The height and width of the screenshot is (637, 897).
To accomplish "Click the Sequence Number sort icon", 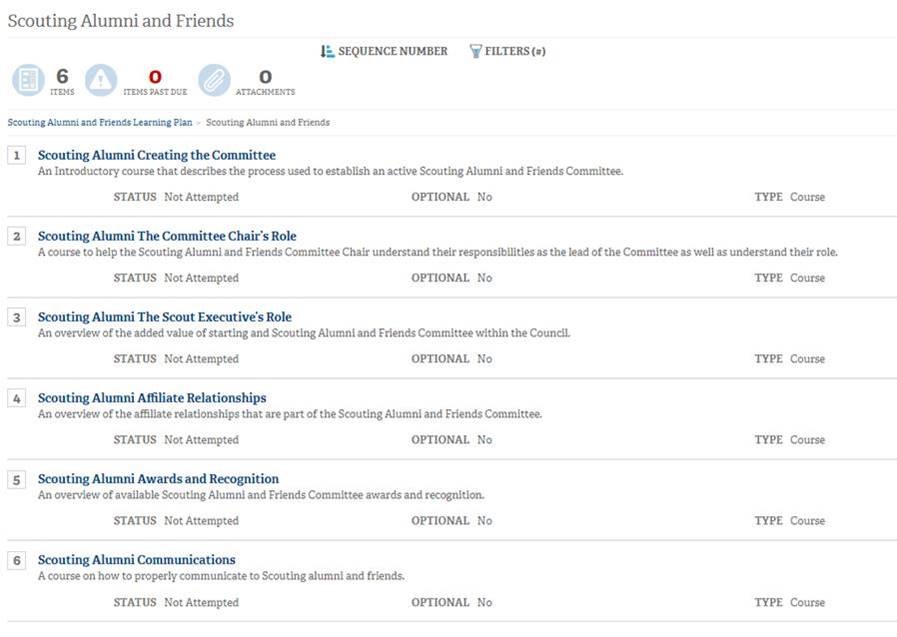I will click(327, 51).
